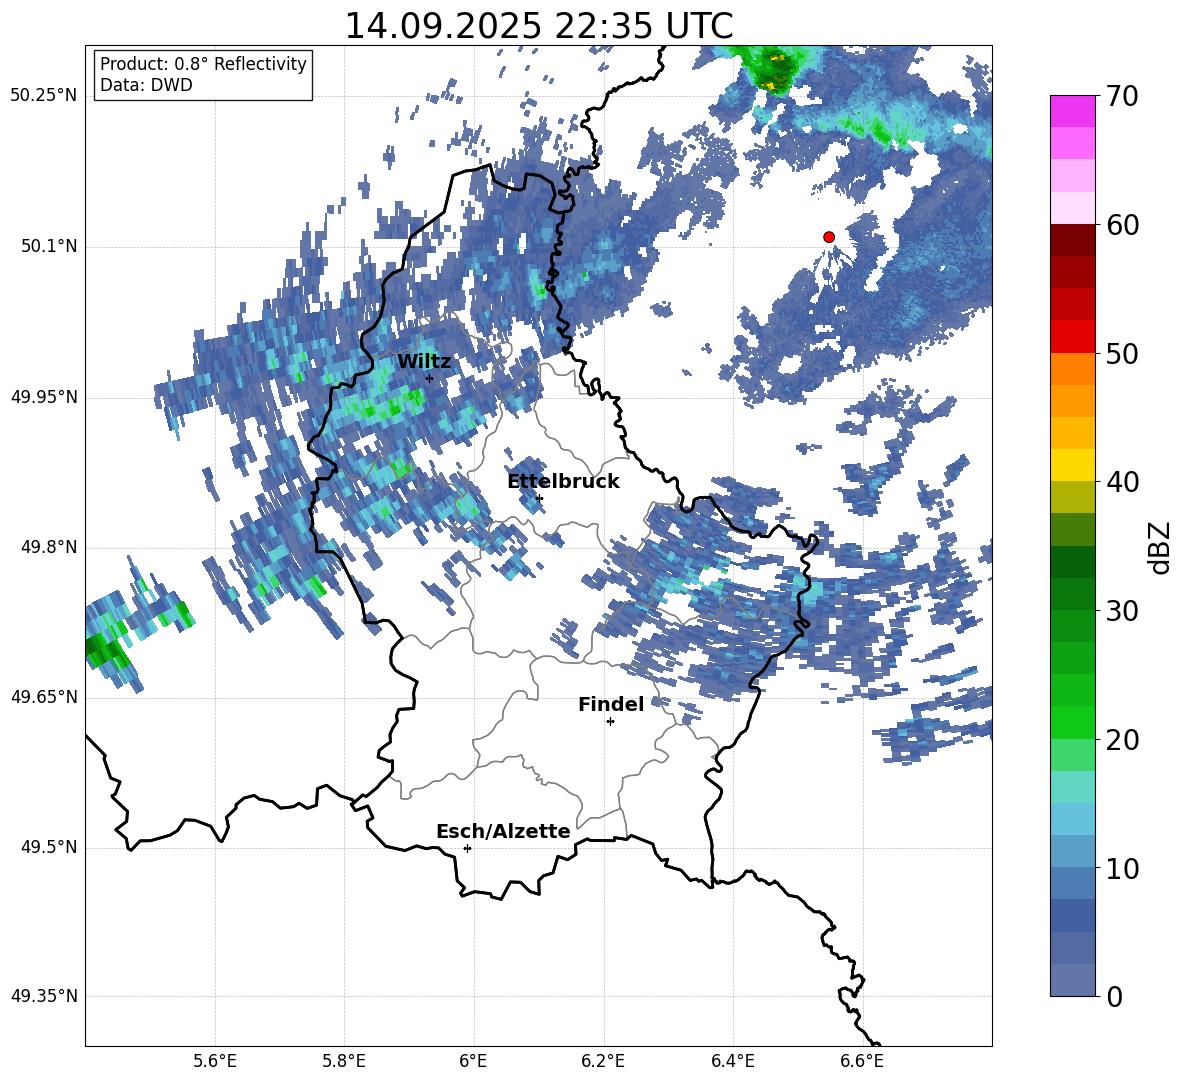Click the orange color band just below 50
Screen dimensions: 1184x1081
click(x=1072, y=369)
